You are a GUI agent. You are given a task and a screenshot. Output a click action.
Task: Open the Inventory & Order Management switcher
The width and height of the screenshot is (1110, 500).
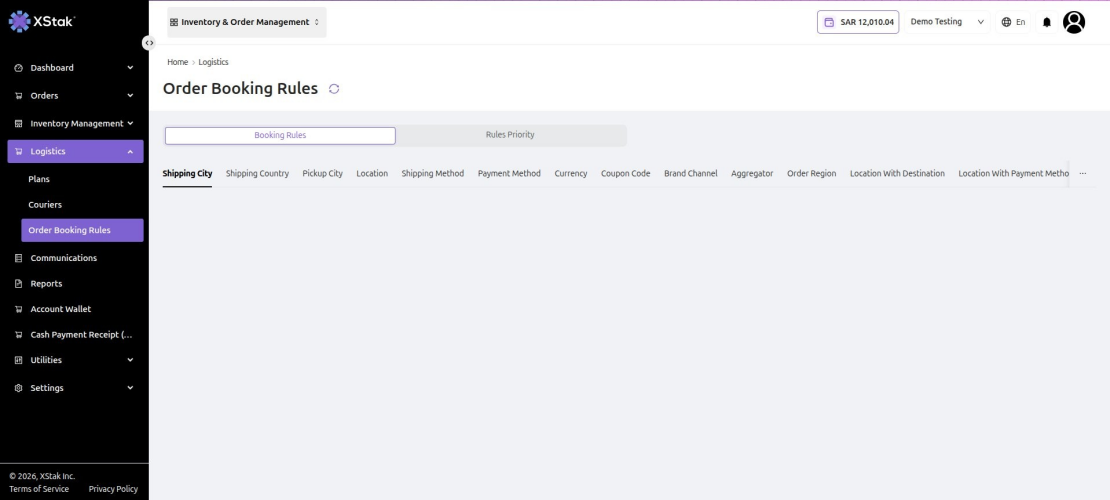coord(246,22)
